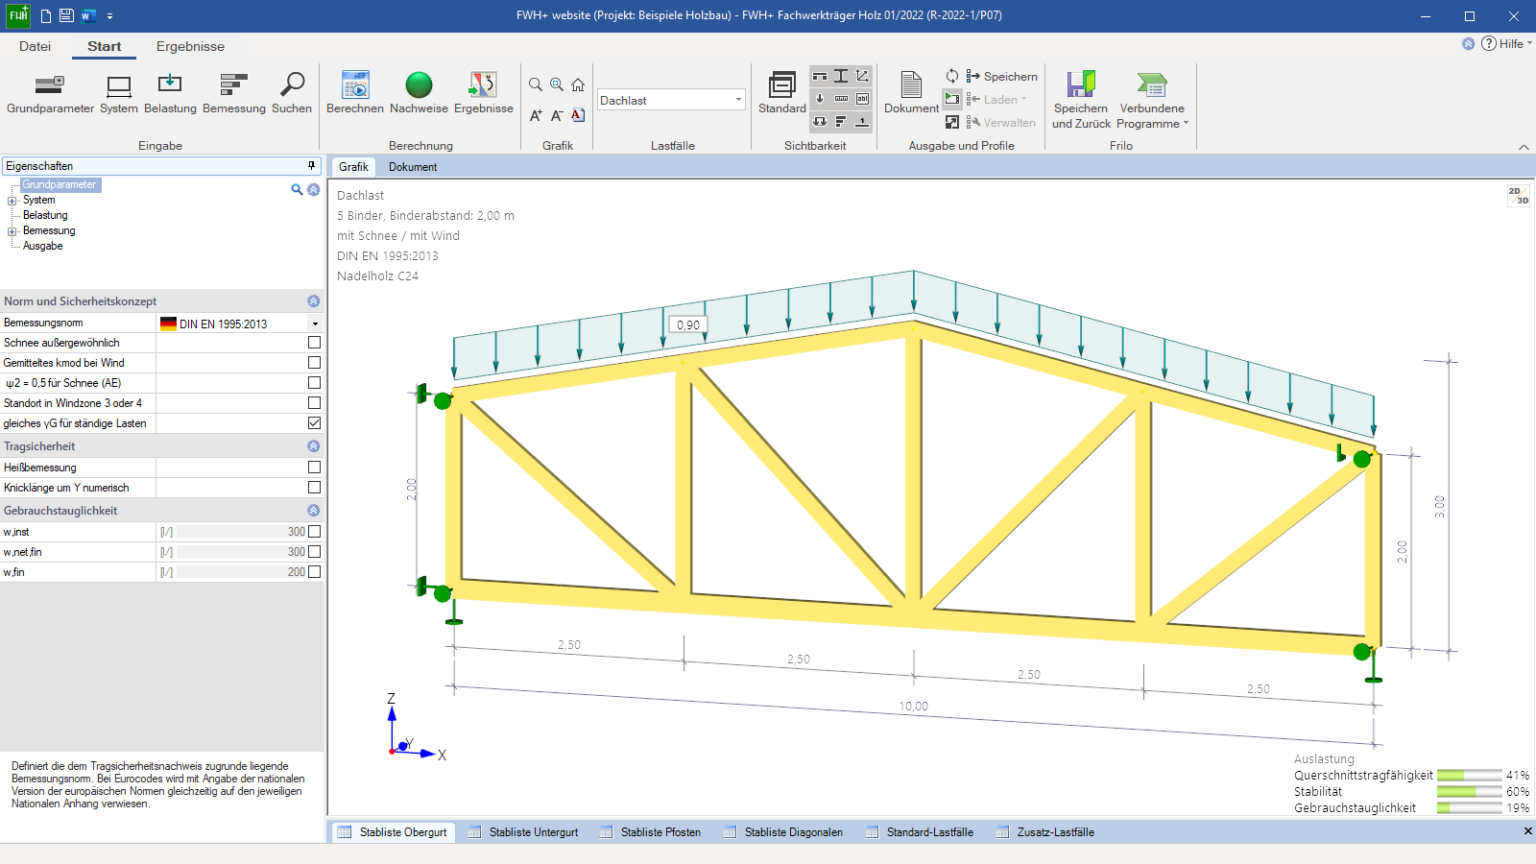Toggle the 2D/3D view switch
1536x864 pixels.
point(1518,196)
